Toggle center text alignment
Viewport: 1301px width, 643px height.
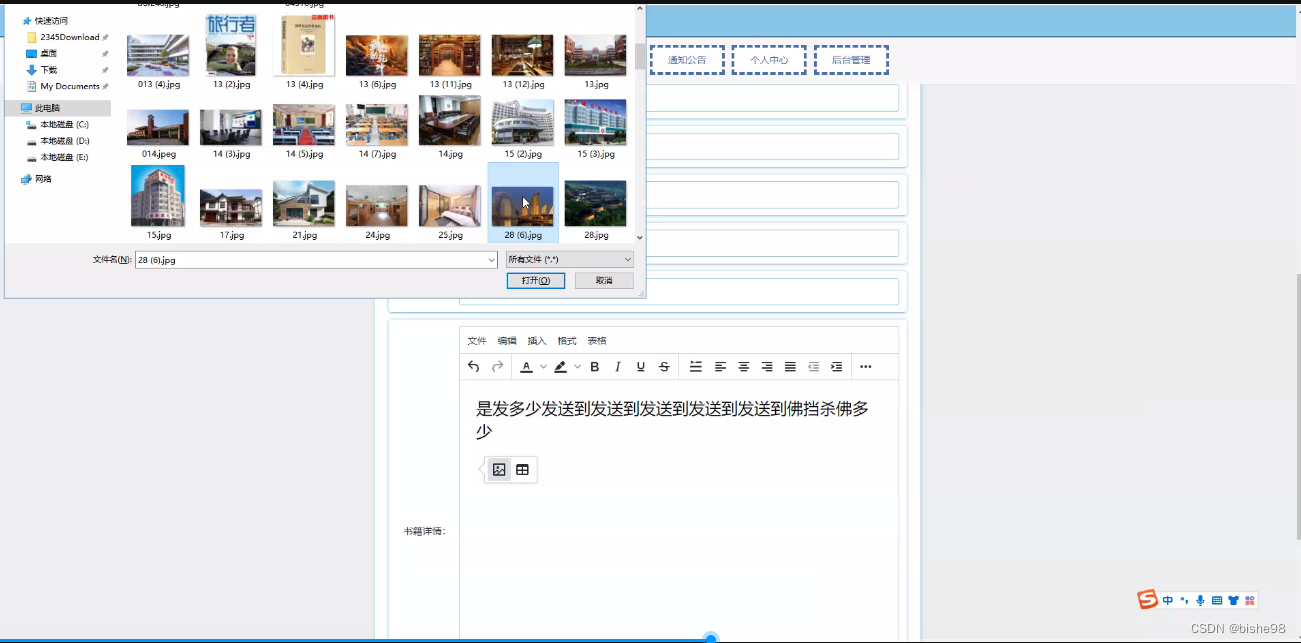(744, 367)
